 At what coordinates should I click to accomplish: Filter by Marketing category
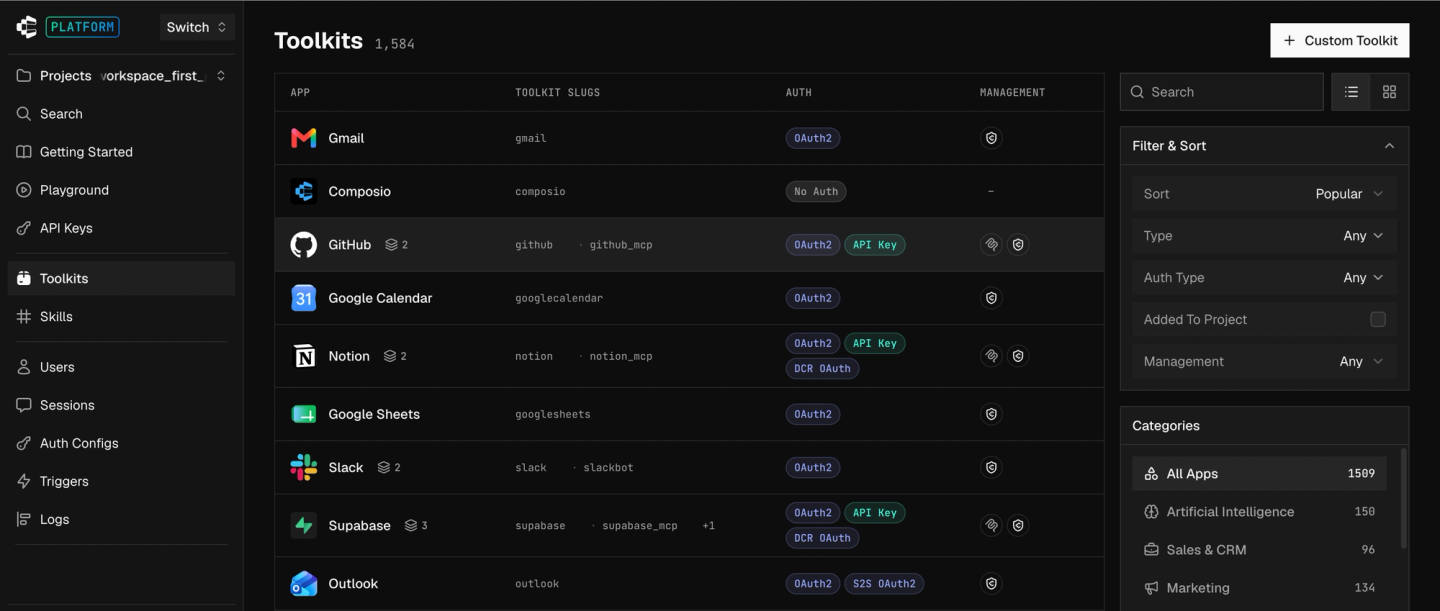(x=1259, y=587)
